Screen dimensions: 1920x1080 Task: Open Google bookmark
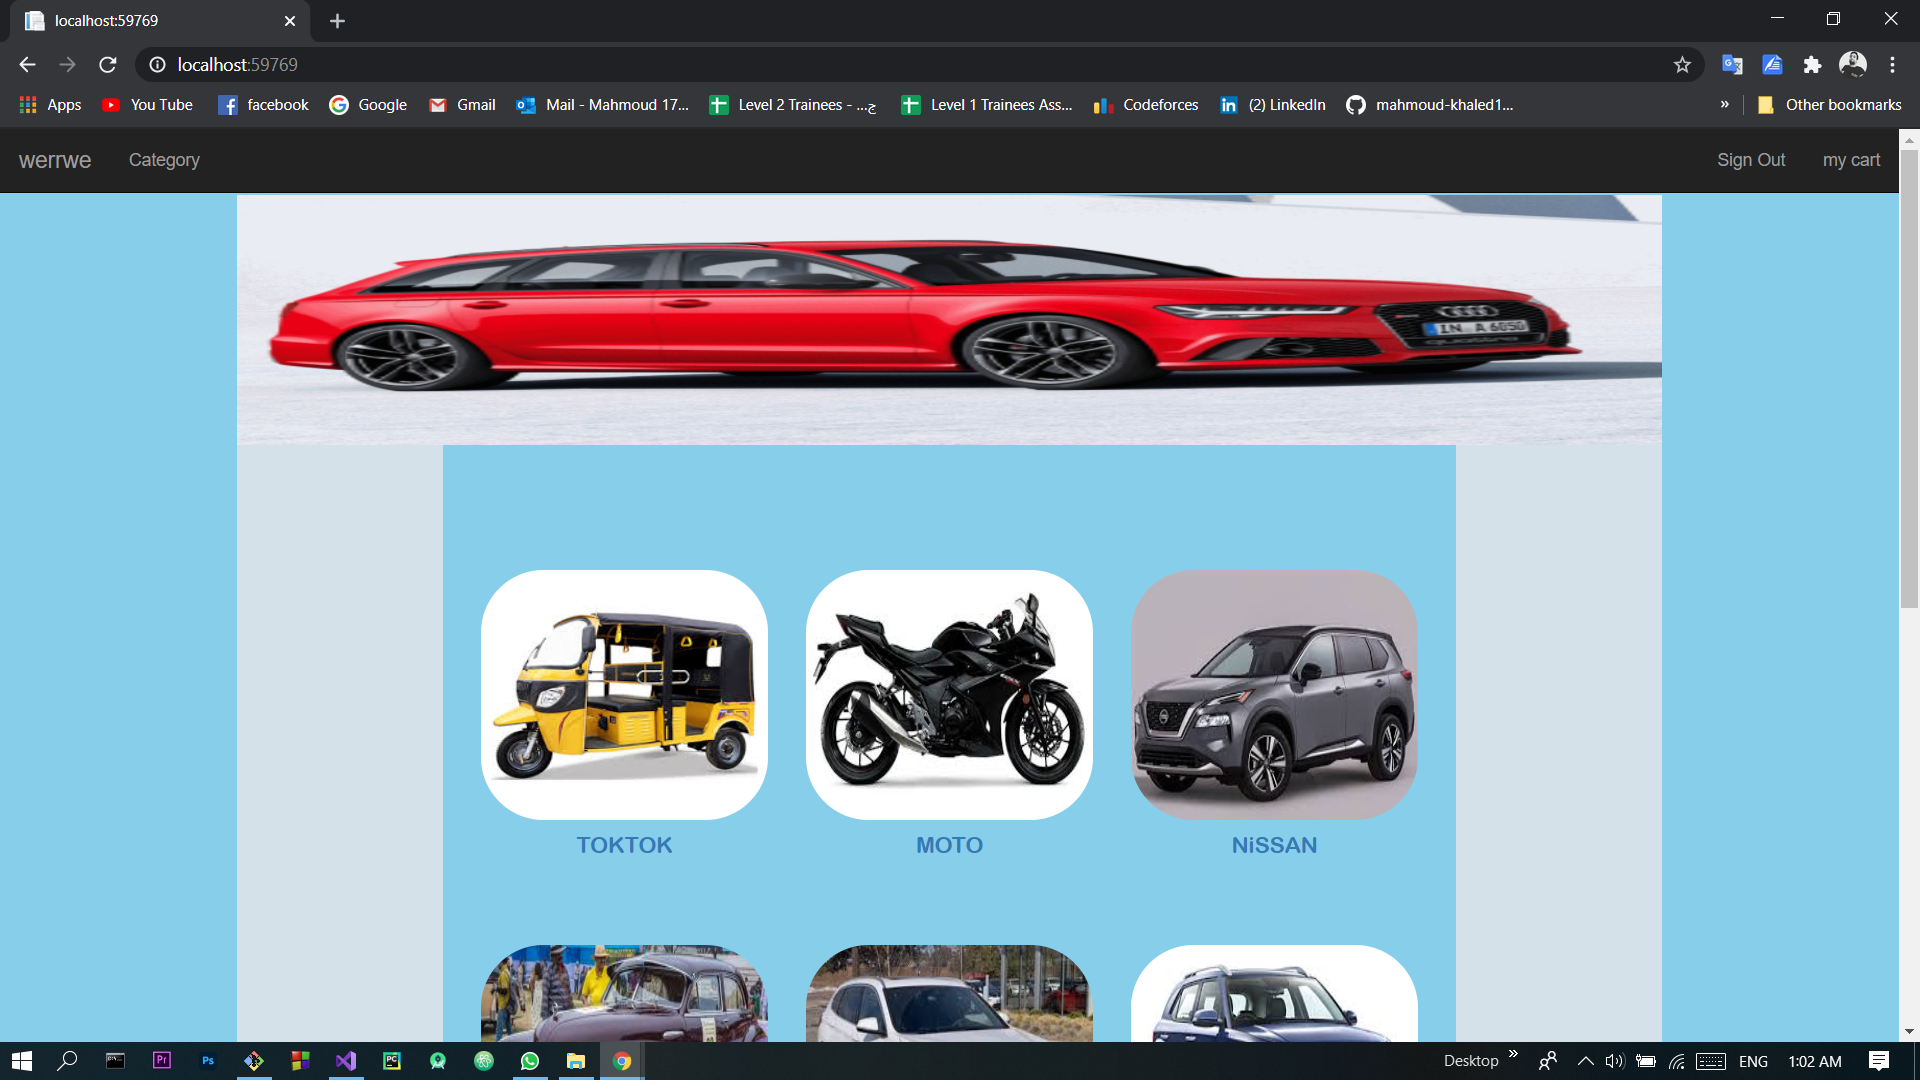[x=368, y=105]
